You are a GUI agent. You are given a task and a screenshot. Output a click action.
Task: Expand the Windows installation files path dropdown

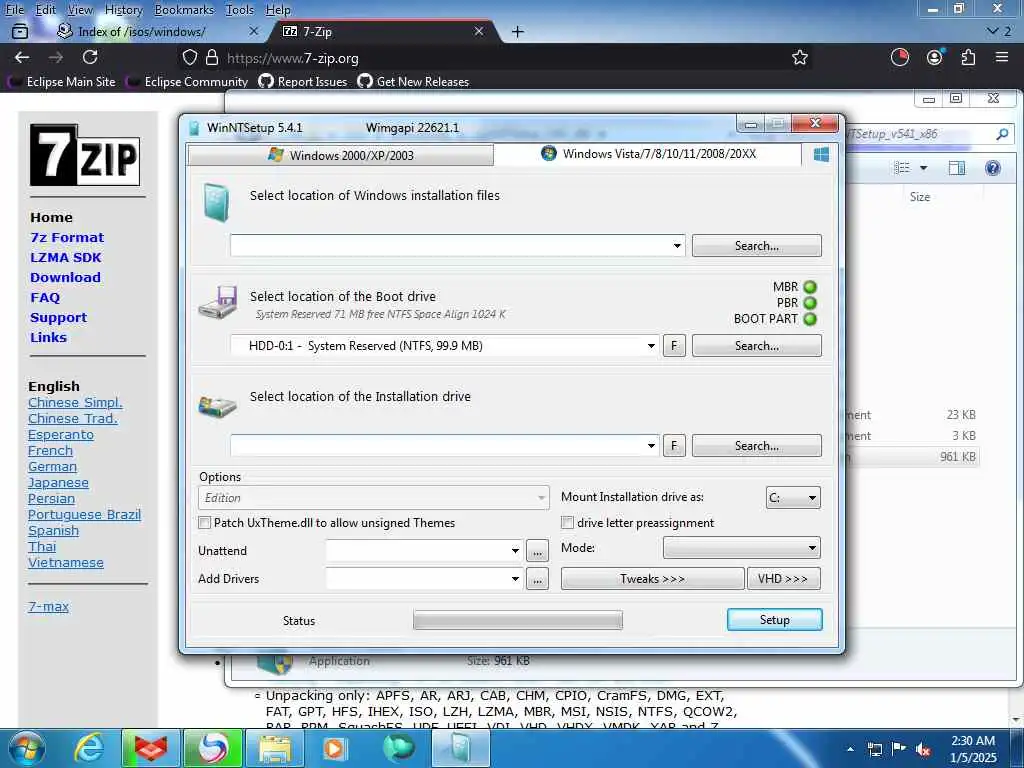tap(677, 246)
